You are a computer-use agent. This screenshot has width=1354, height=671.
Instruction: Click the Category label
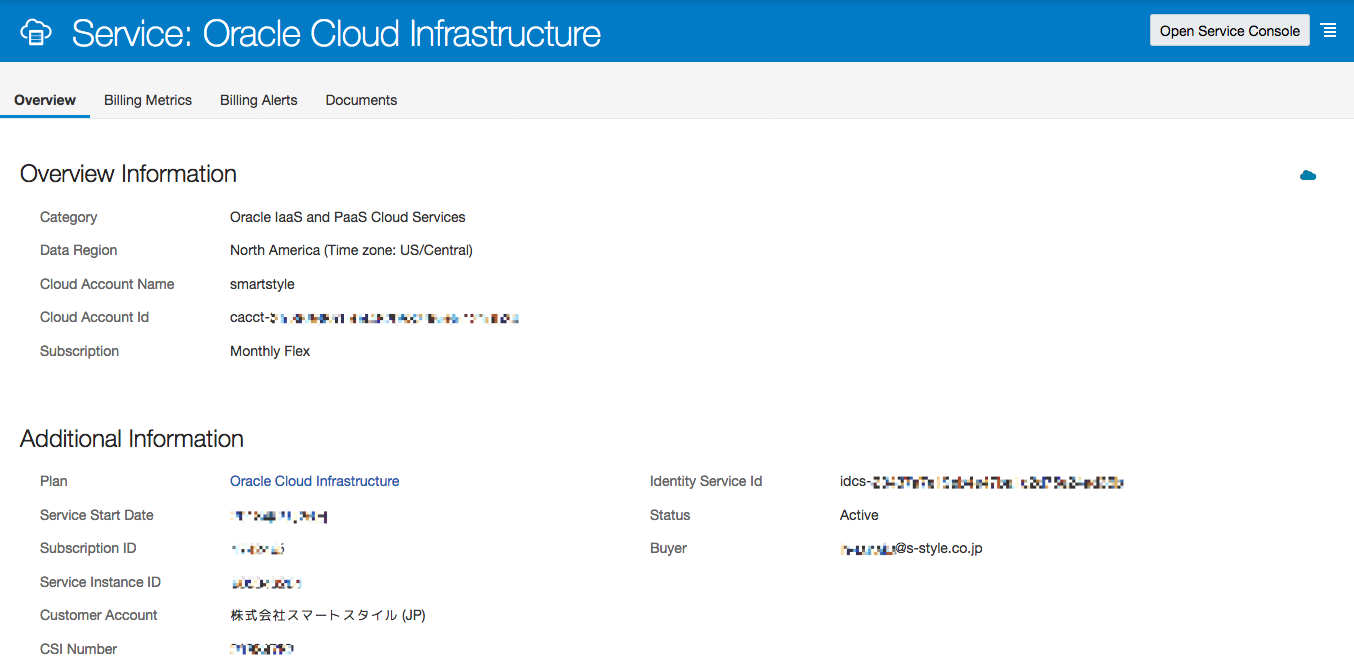coord(69,217)
